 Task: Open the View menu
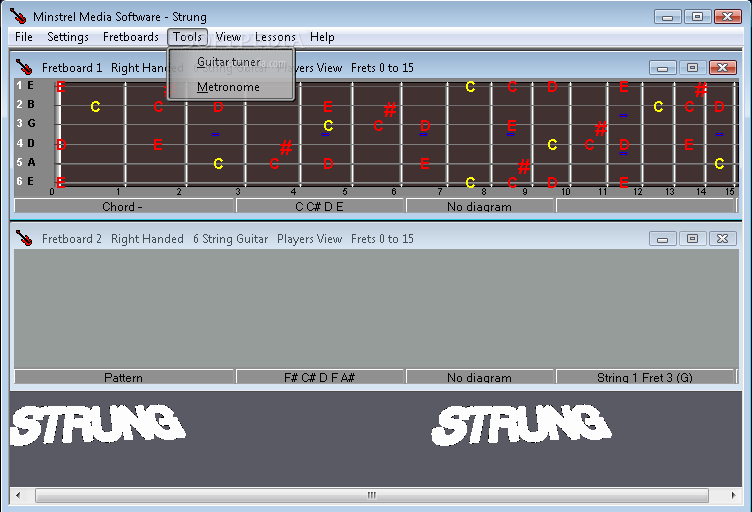click(228, 37)
